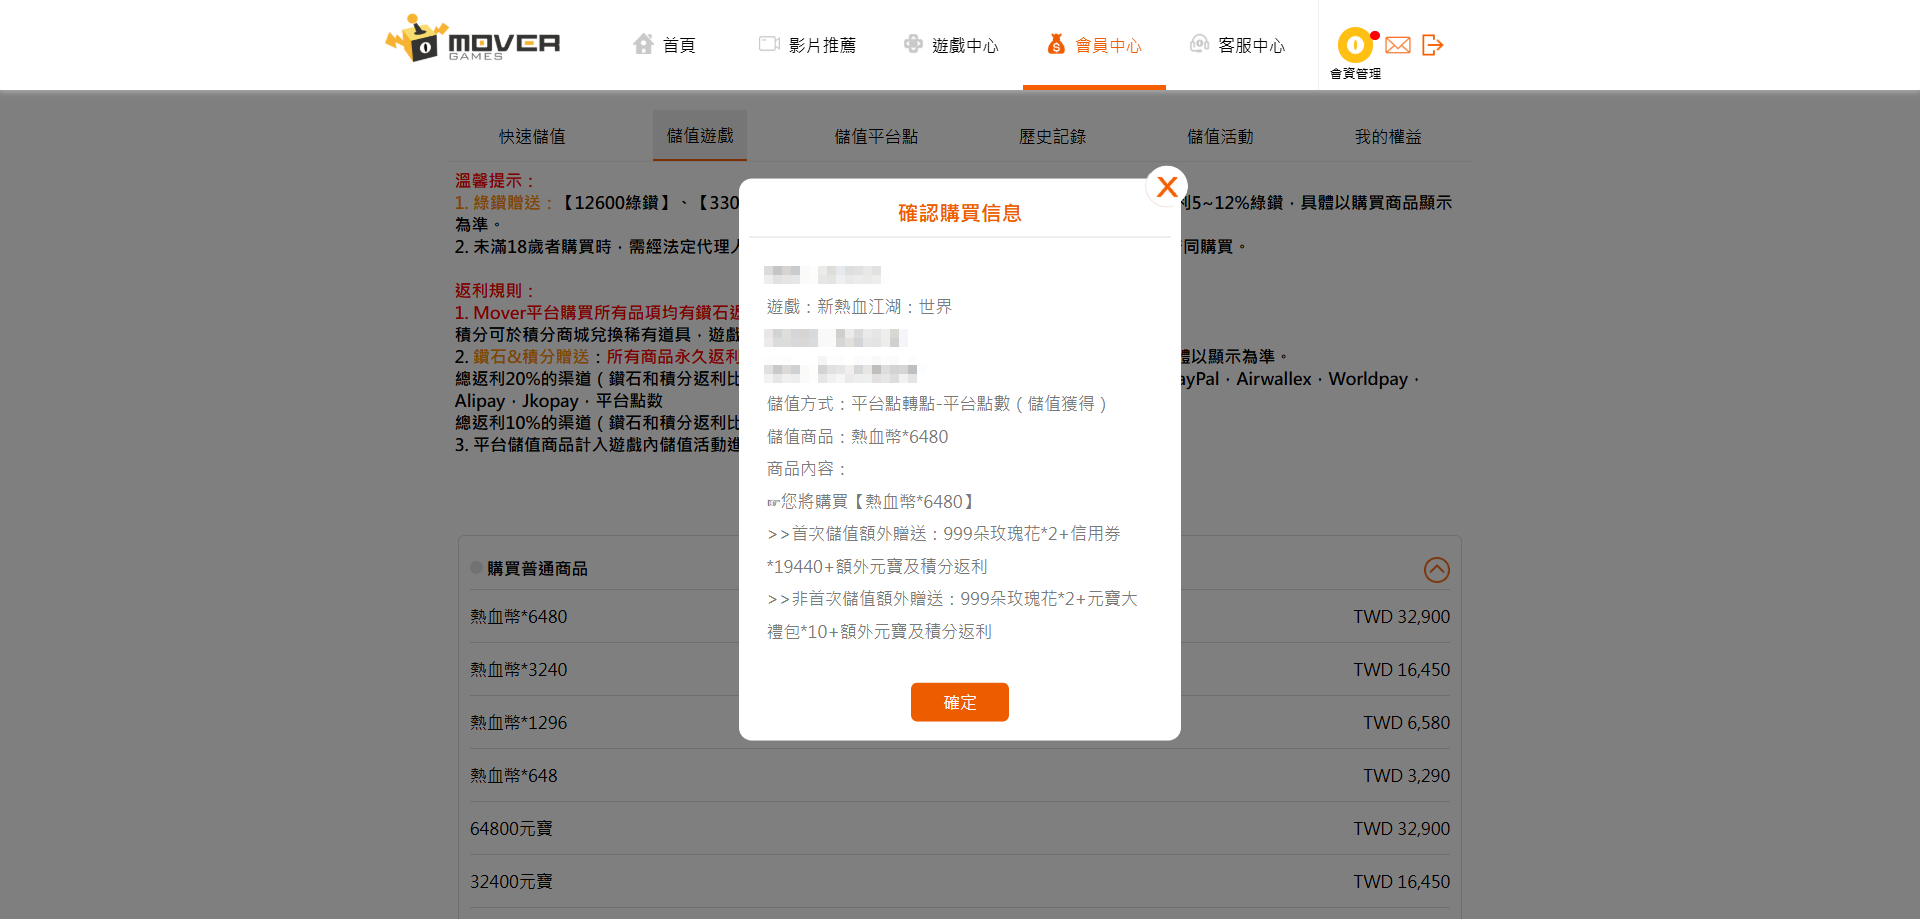
Task: Collapse the 購買普通商品 section arrow
Action: pyautogui.click(x=1436, y=569)
